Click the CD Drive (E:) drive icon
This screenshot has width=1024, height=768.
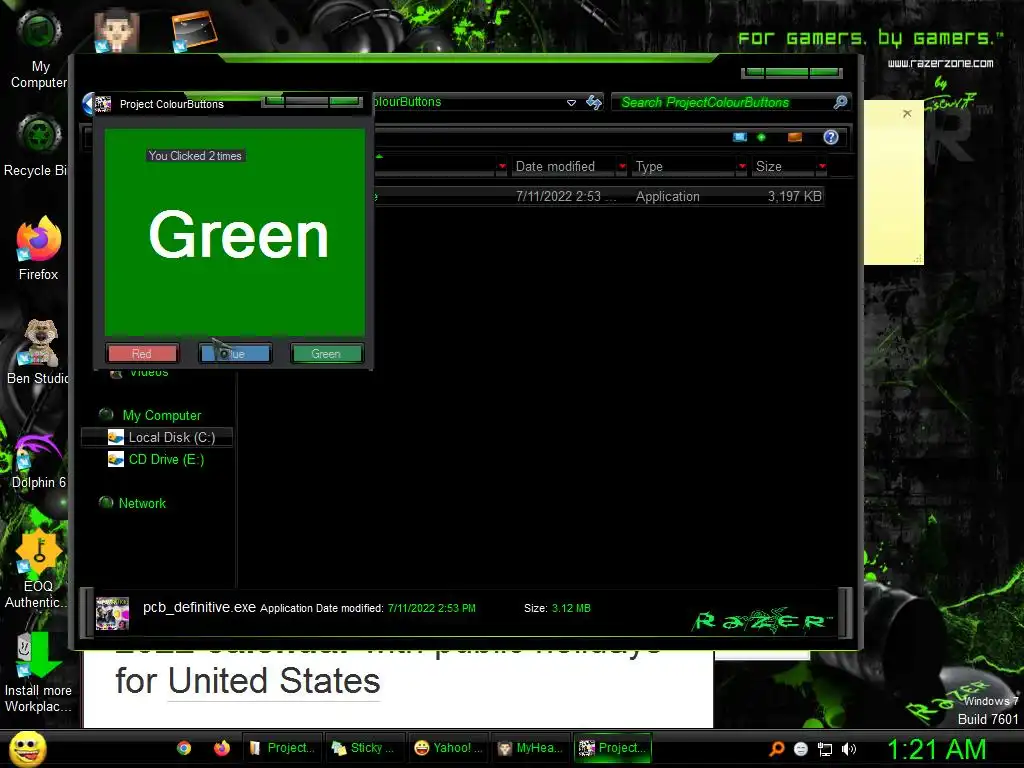116,459
